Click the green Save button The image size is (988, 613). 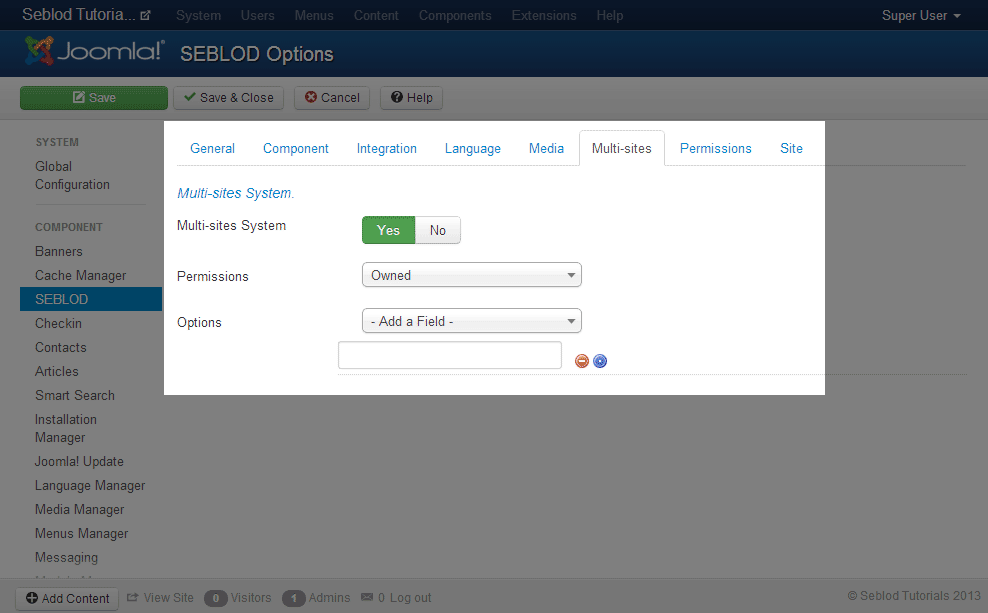tap(94, 98)
